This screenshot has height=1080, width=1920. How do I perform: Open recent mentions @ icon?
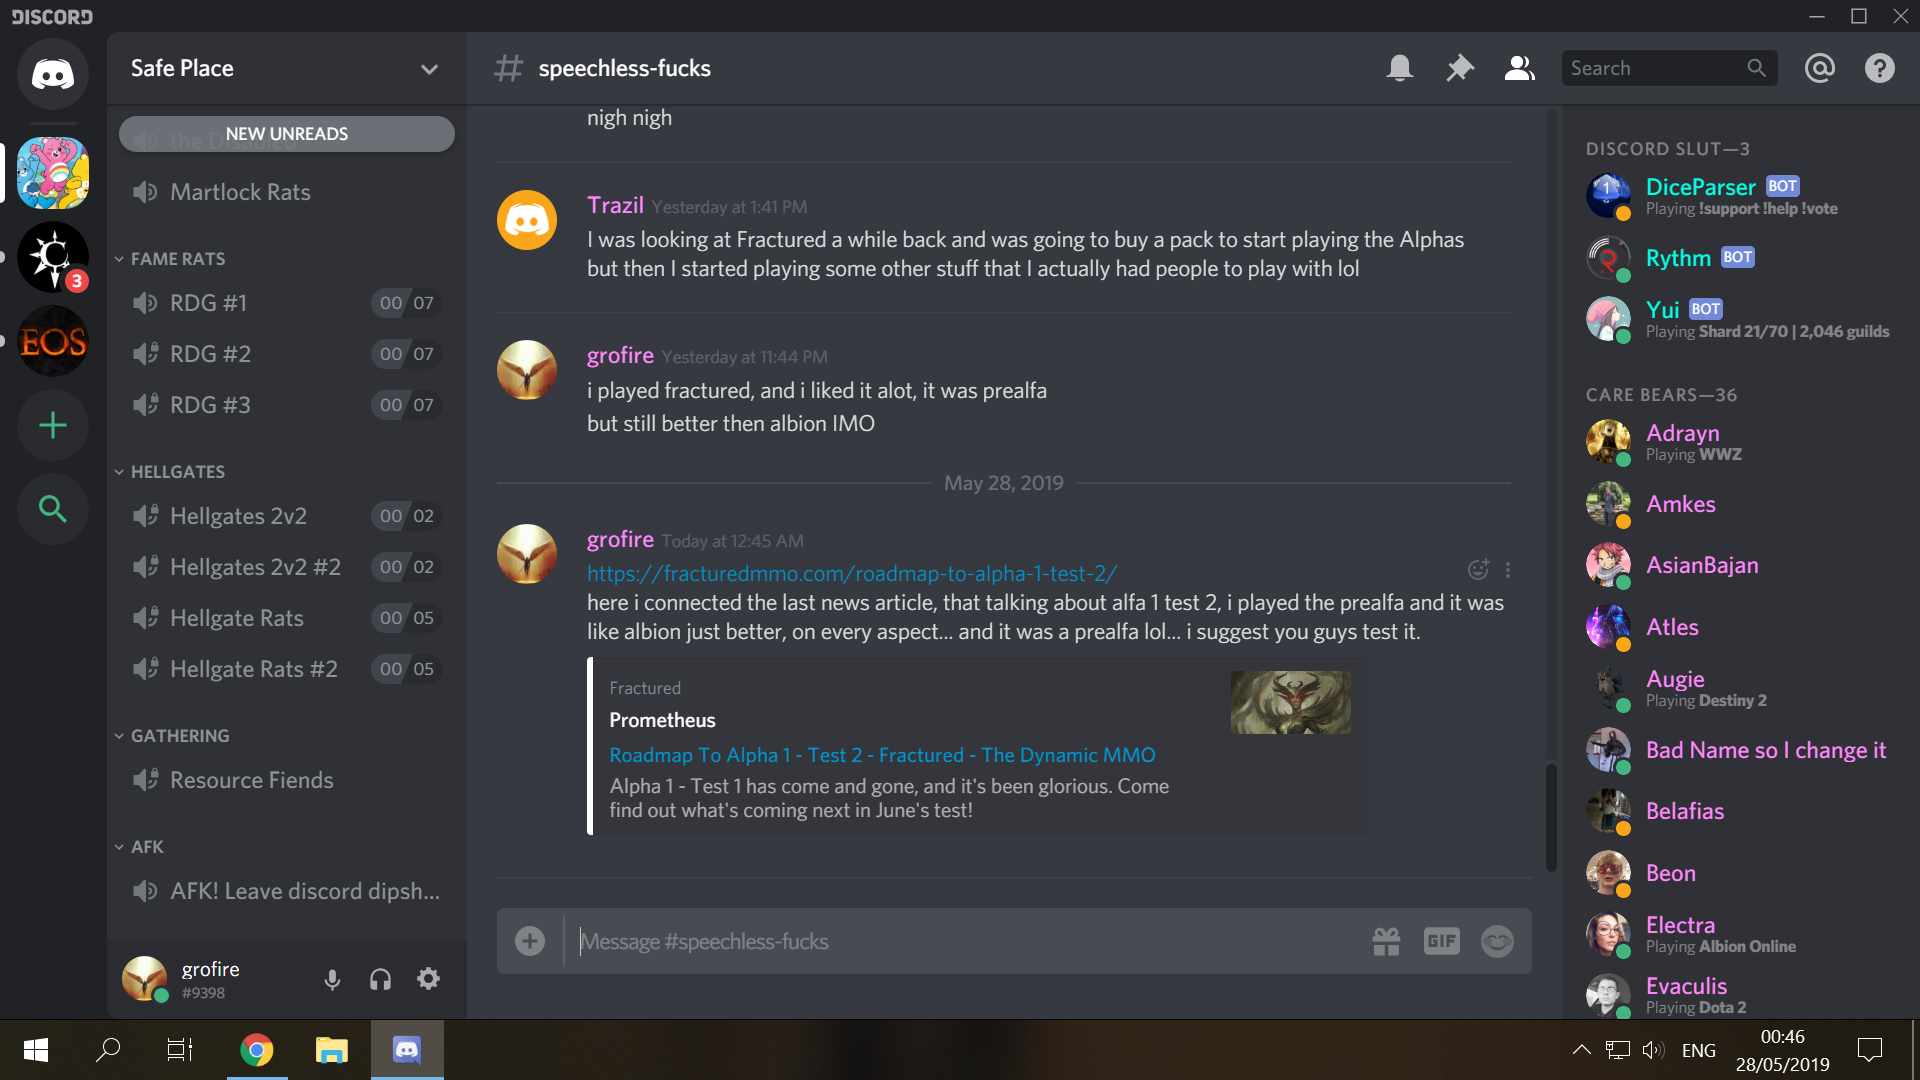click(1819, 68)
